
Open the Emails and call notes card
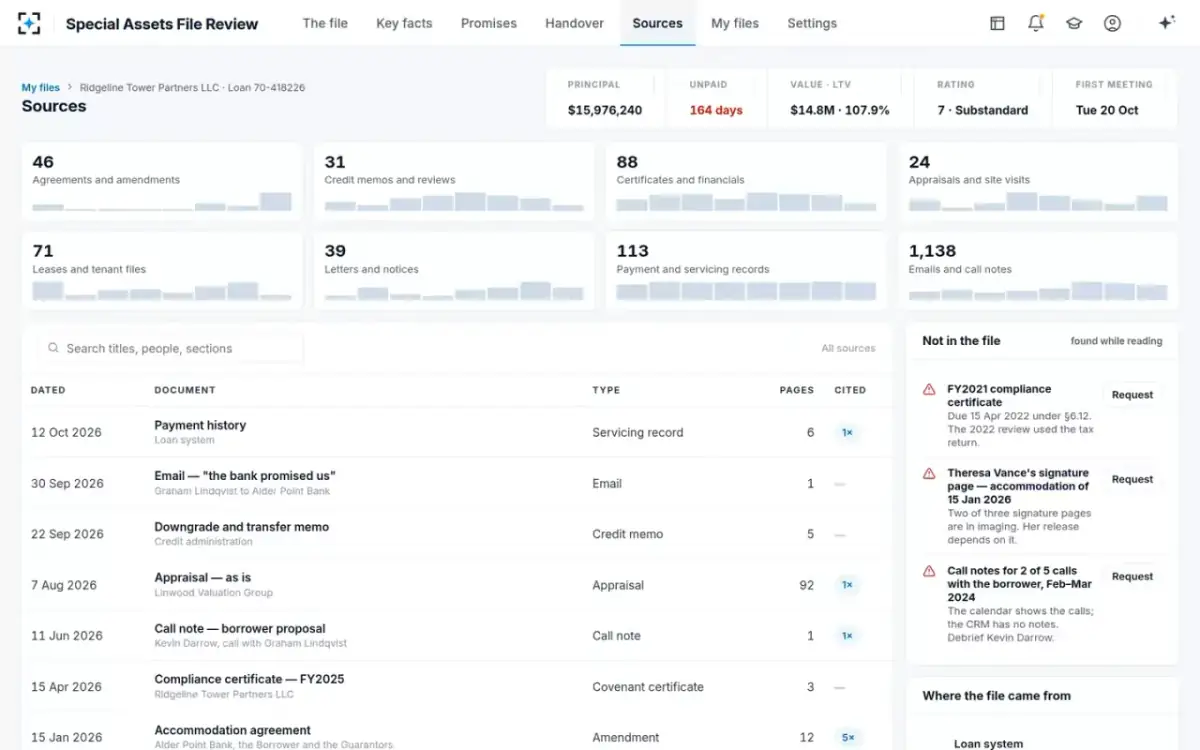[1038, 271]
